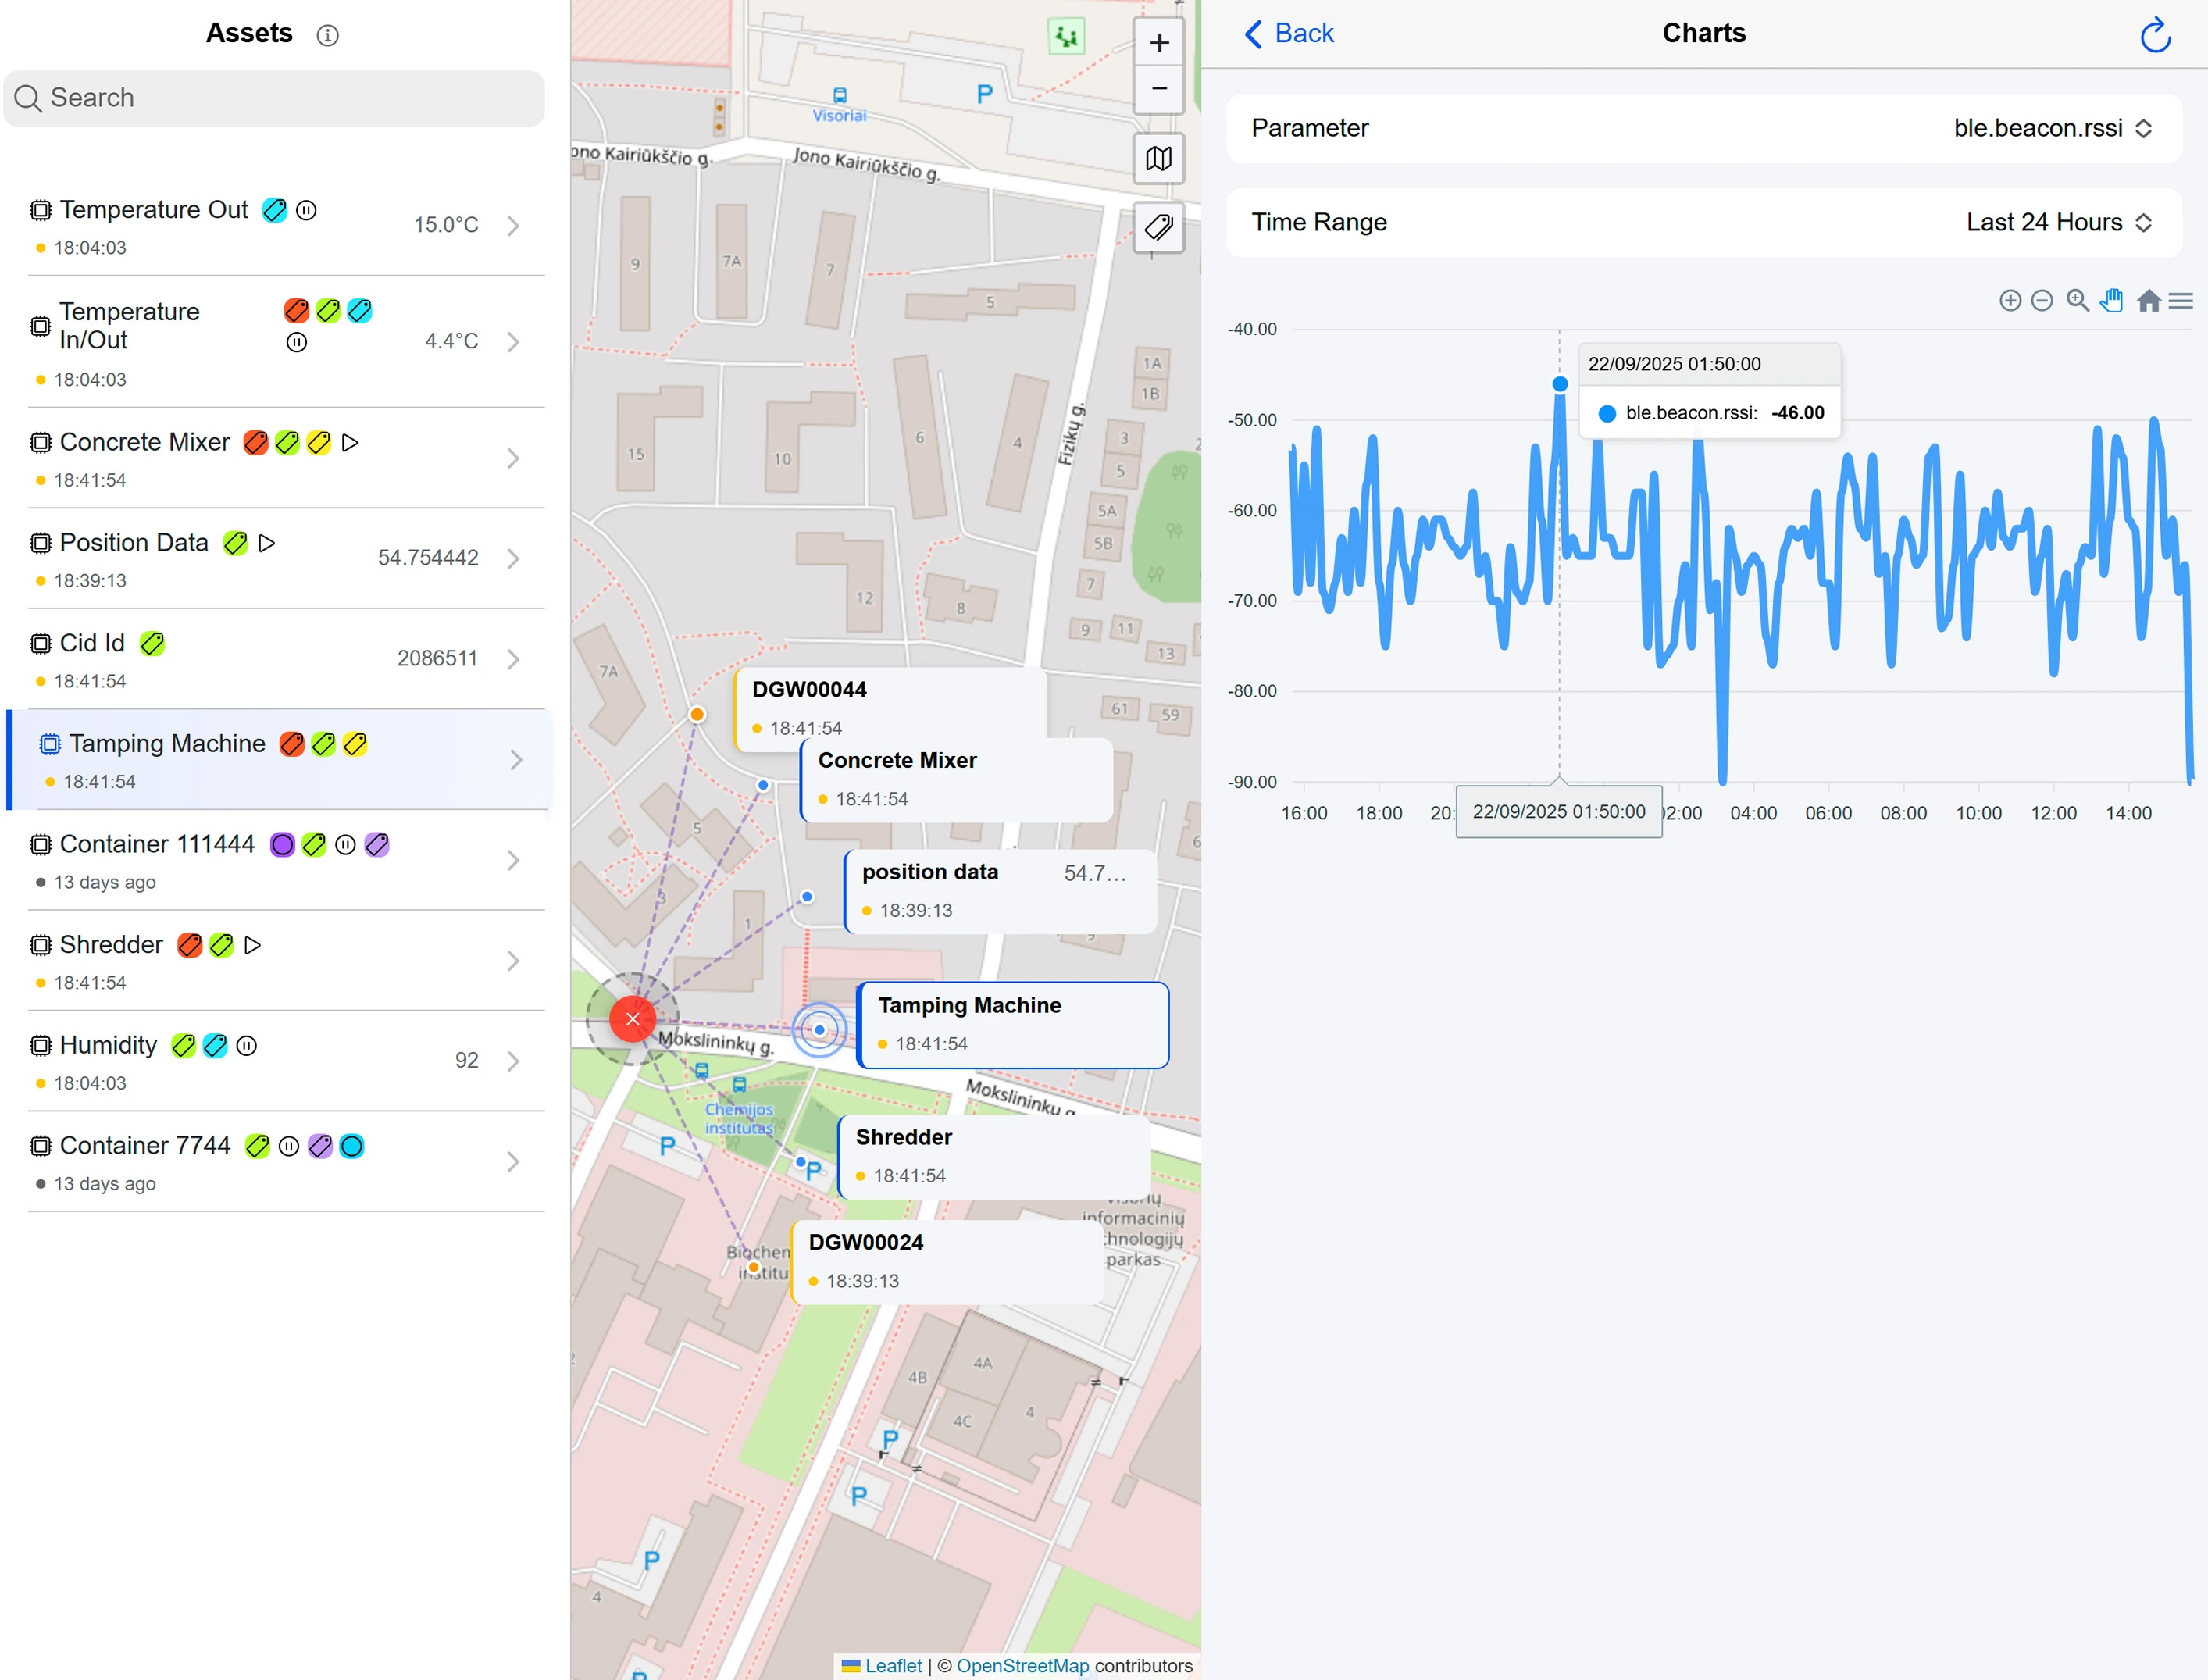Viewport: 2208px width, 1680px height.
Task: Reset chart zoom with home icon
Action: click(2148, 301)
